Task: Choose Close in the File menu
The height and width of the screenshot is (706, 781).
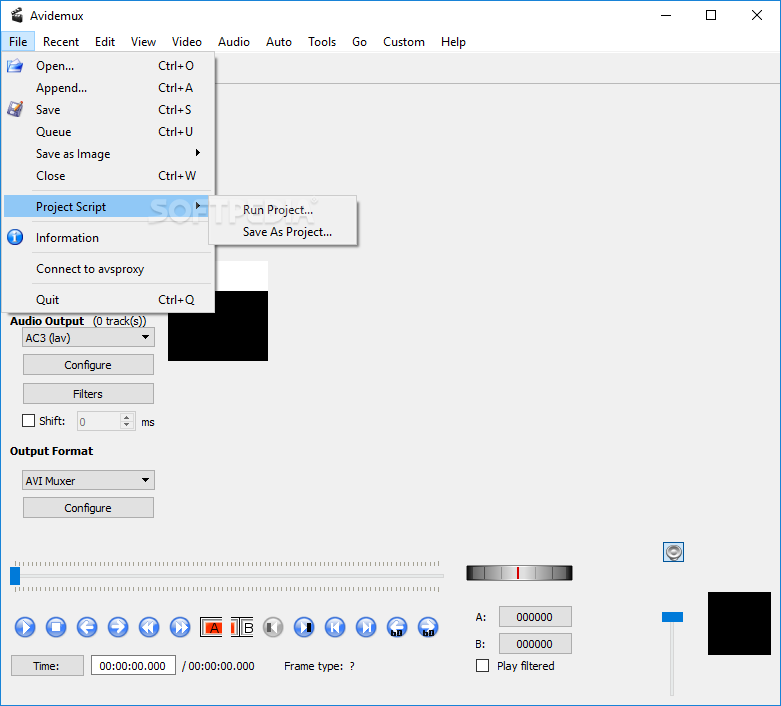Action: pos(109,175)
